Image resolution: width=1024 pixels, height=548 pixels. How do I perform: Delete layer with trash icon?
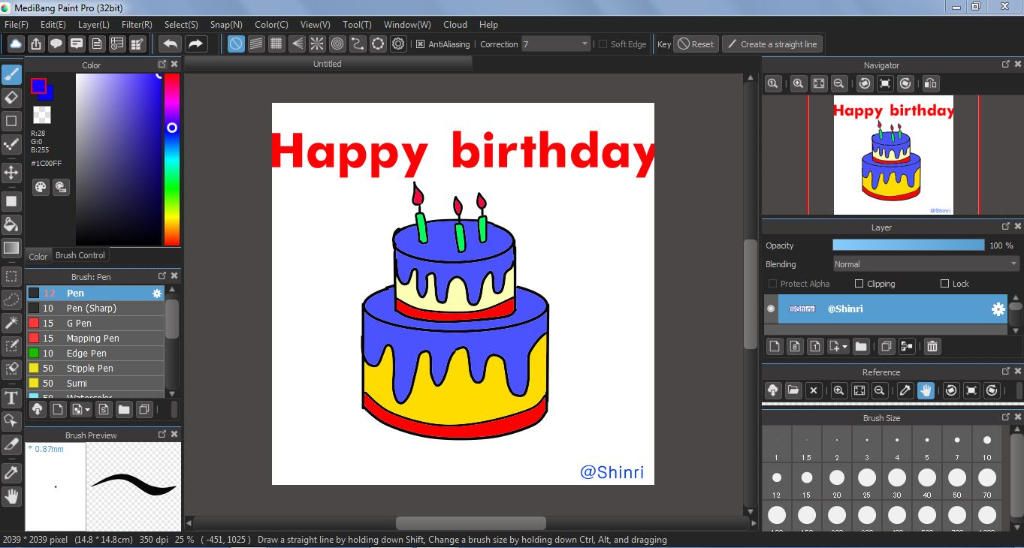pos(933,346)
